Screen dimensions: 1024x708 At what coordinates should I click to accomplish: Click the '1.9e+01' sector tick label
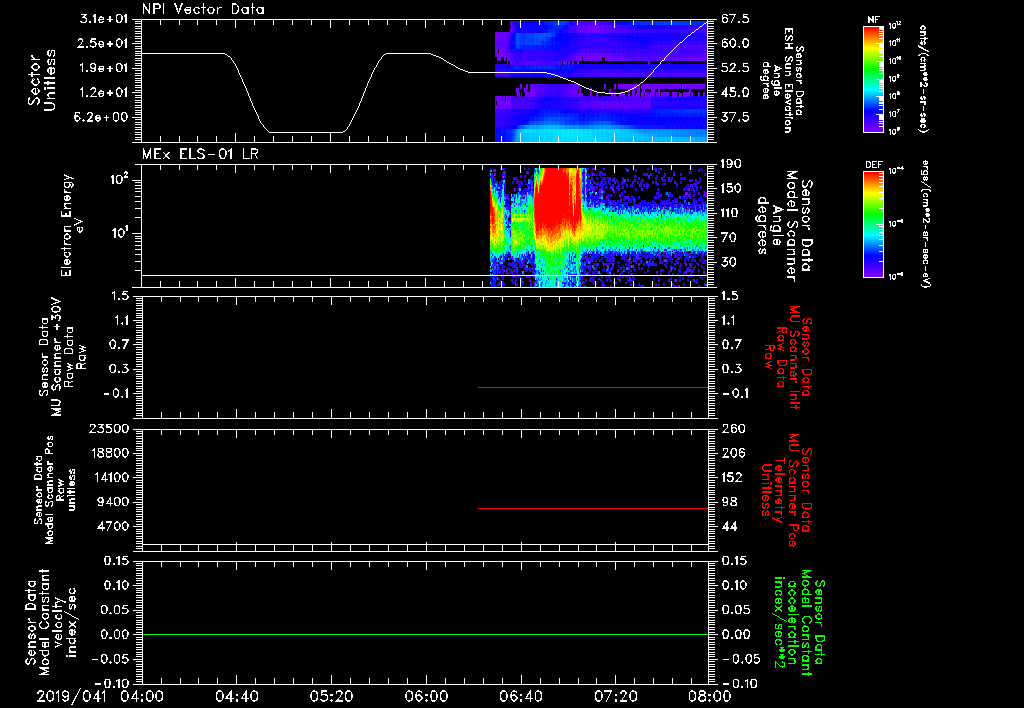click(x=104, y=68)
